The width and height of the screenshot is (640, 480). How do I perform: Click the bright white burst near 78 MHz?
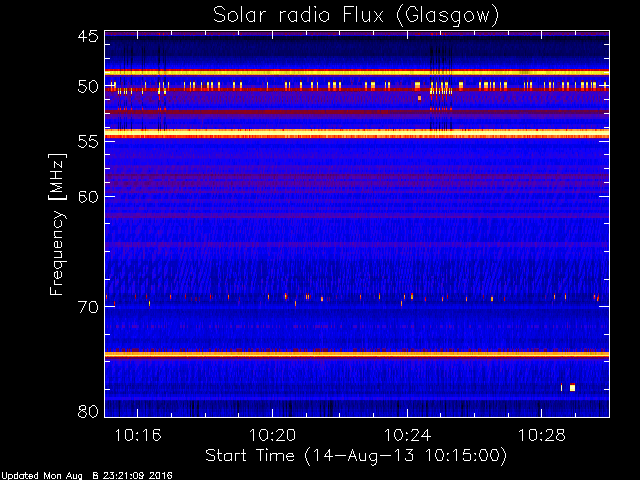(572, 387)
